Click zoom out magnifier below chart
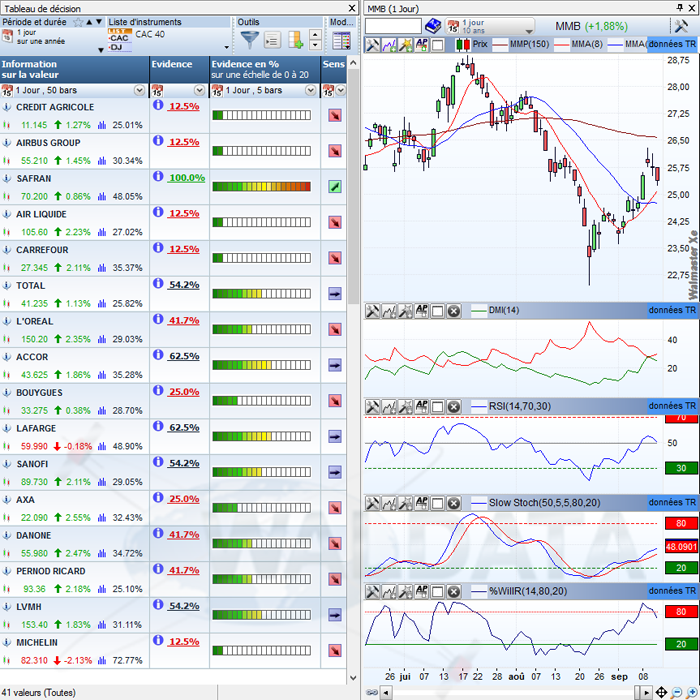 click(x=677, y=692)
